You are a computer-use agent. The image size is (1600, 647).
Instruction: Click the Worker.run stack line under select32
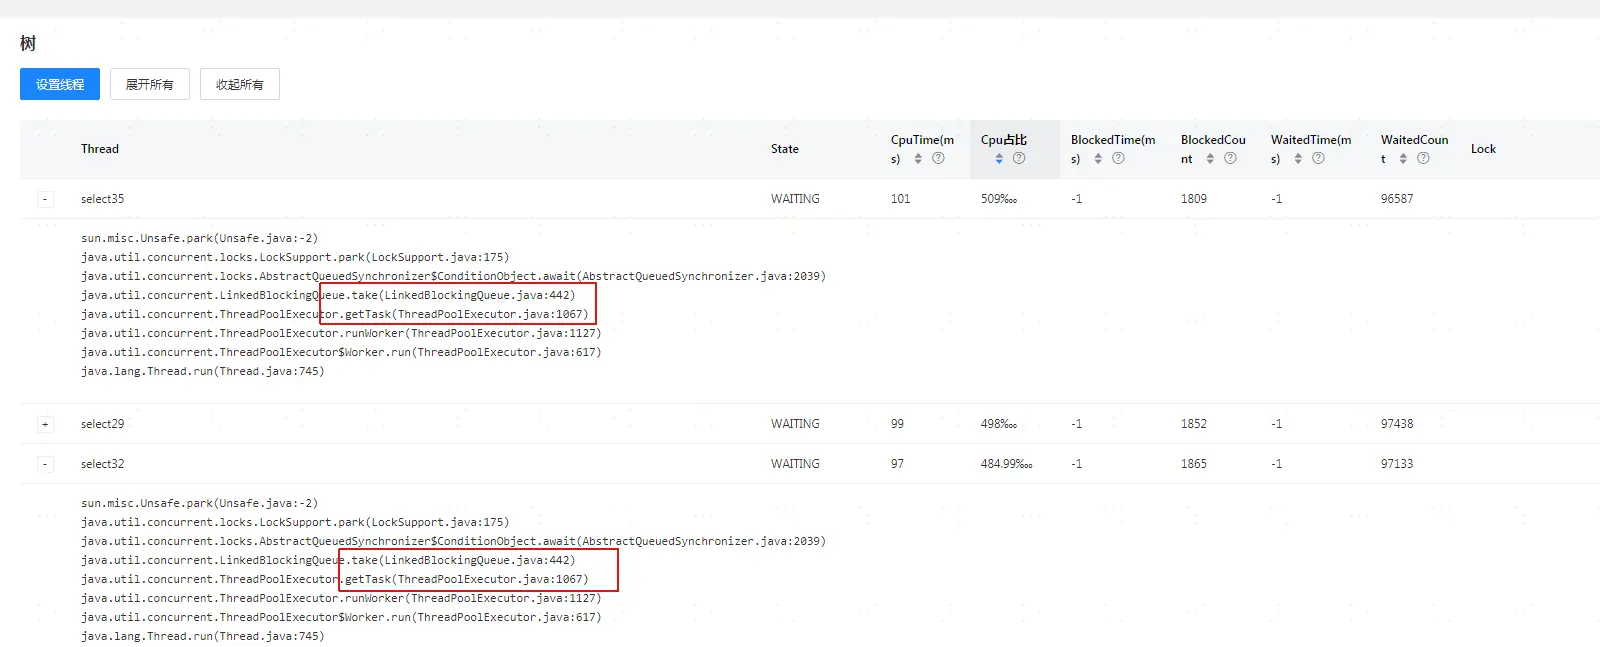341,617
